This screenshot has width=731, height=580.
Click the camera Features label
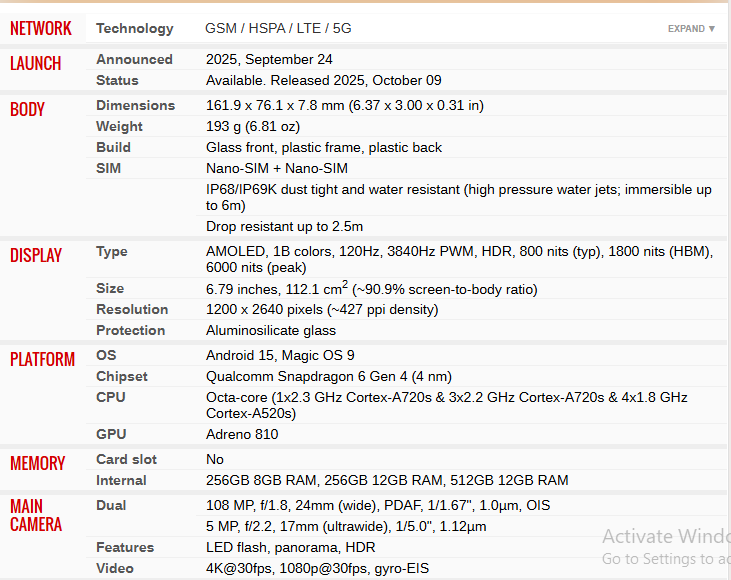pos(125,547)
